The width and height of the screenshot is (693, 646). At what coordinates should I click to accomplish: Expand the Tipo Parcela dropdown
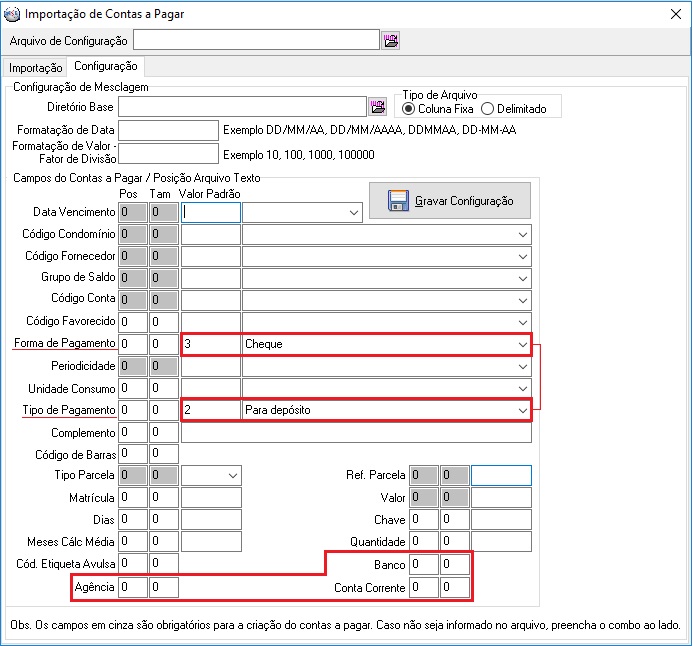(x=232, y=475)
